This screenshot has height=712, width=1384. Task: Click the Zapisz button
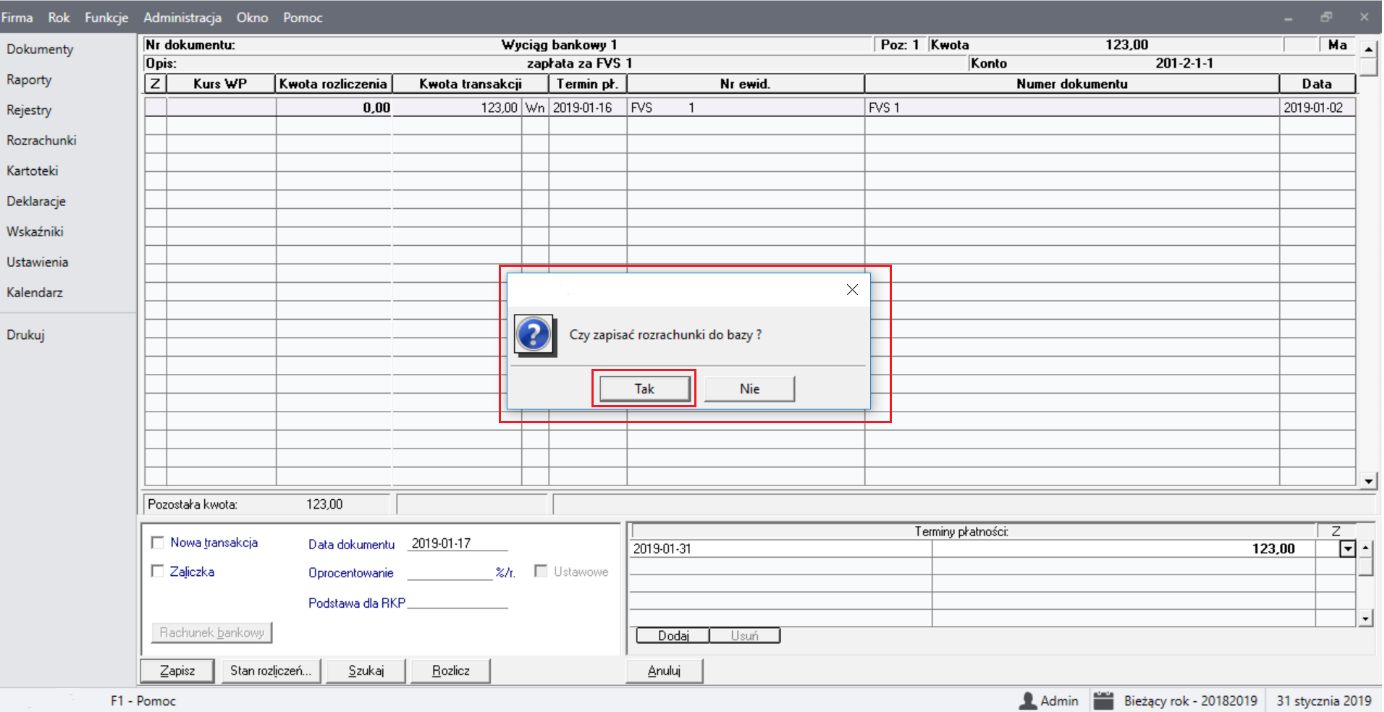179,671
